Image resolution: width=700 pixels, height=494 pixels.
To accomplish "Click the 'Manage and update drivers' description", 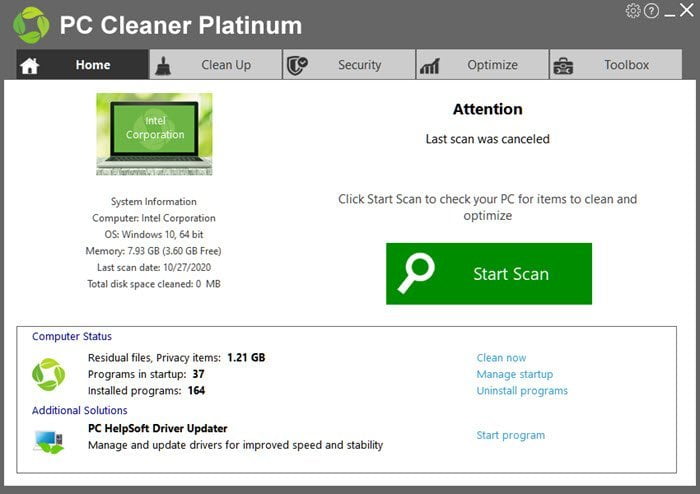I will (236, 445).
